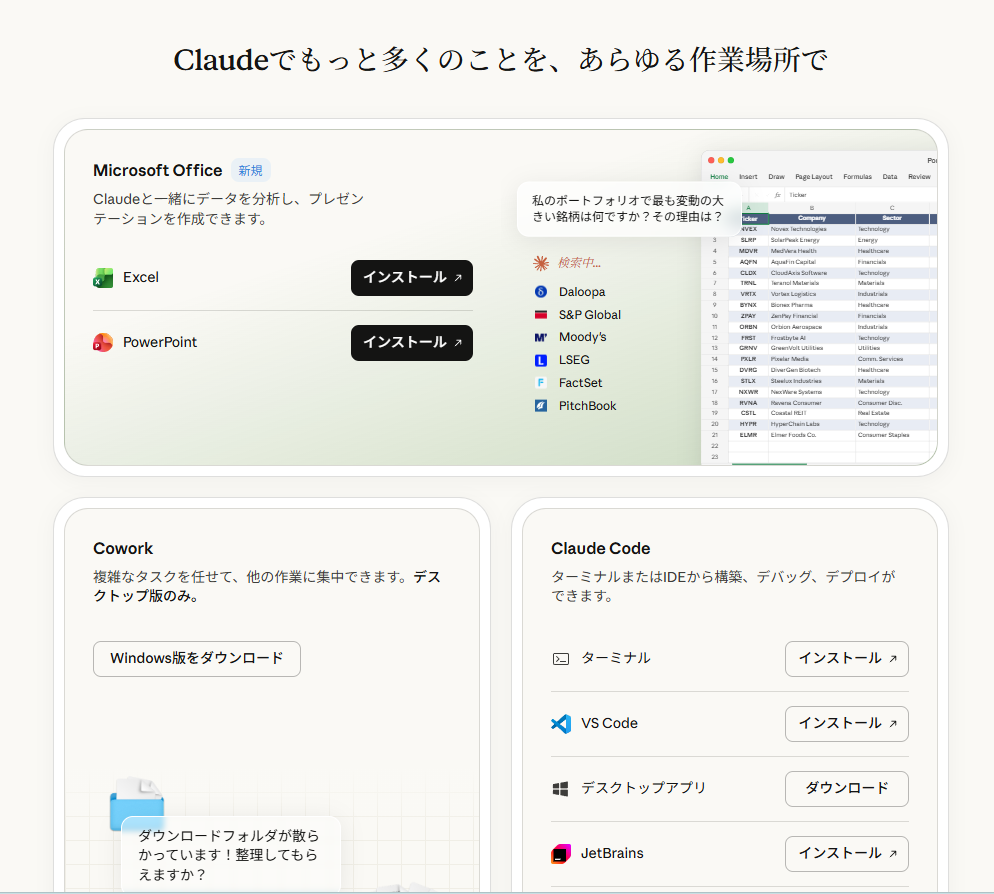Click the Excel app icon
The width and height of the screenshot is (994, 894).
103,278
